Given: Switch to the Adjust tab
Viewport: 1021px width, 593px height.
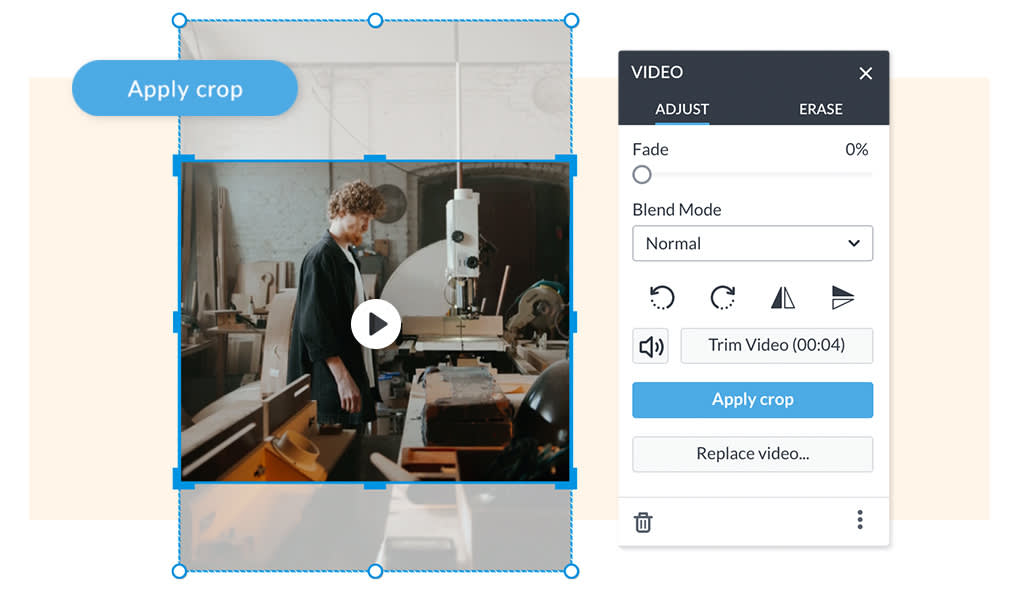Looking at the screenshot, I should point(682,109).
